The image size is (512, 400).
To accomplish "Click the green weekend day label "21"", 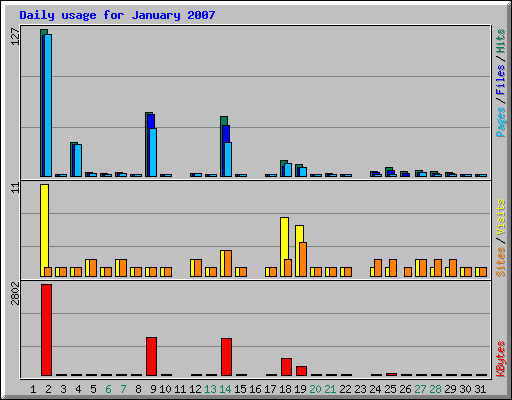I will coord(330,389).
